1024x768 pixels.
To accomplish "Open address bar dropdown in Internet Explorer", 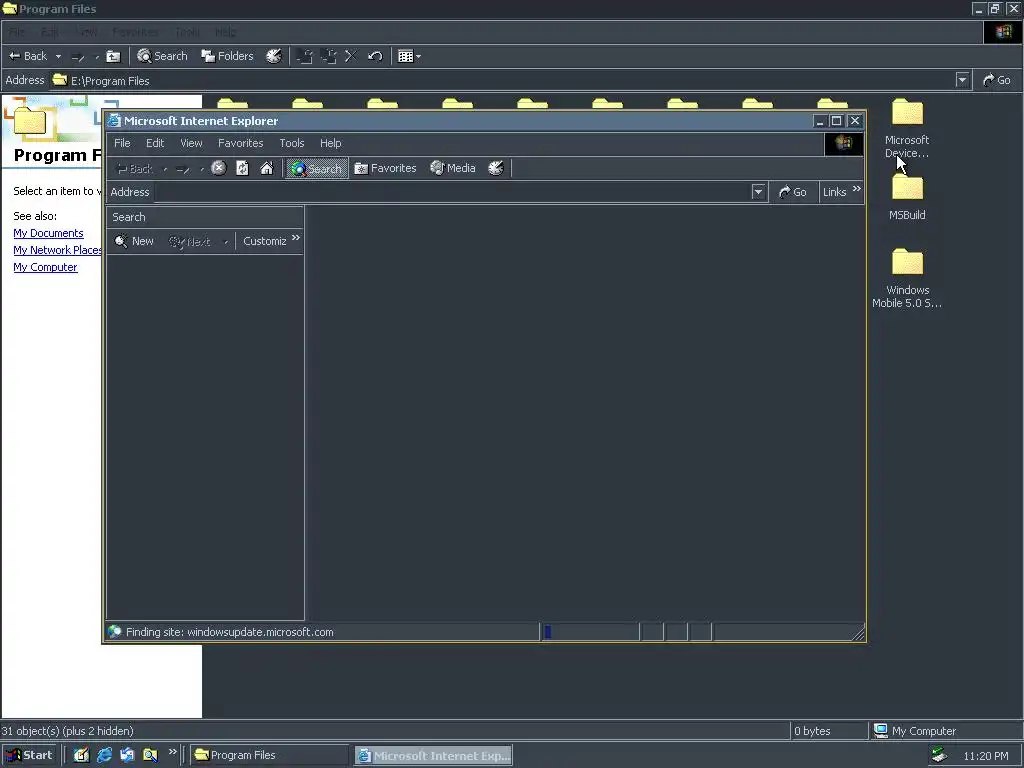I will (x=758, y=192).
